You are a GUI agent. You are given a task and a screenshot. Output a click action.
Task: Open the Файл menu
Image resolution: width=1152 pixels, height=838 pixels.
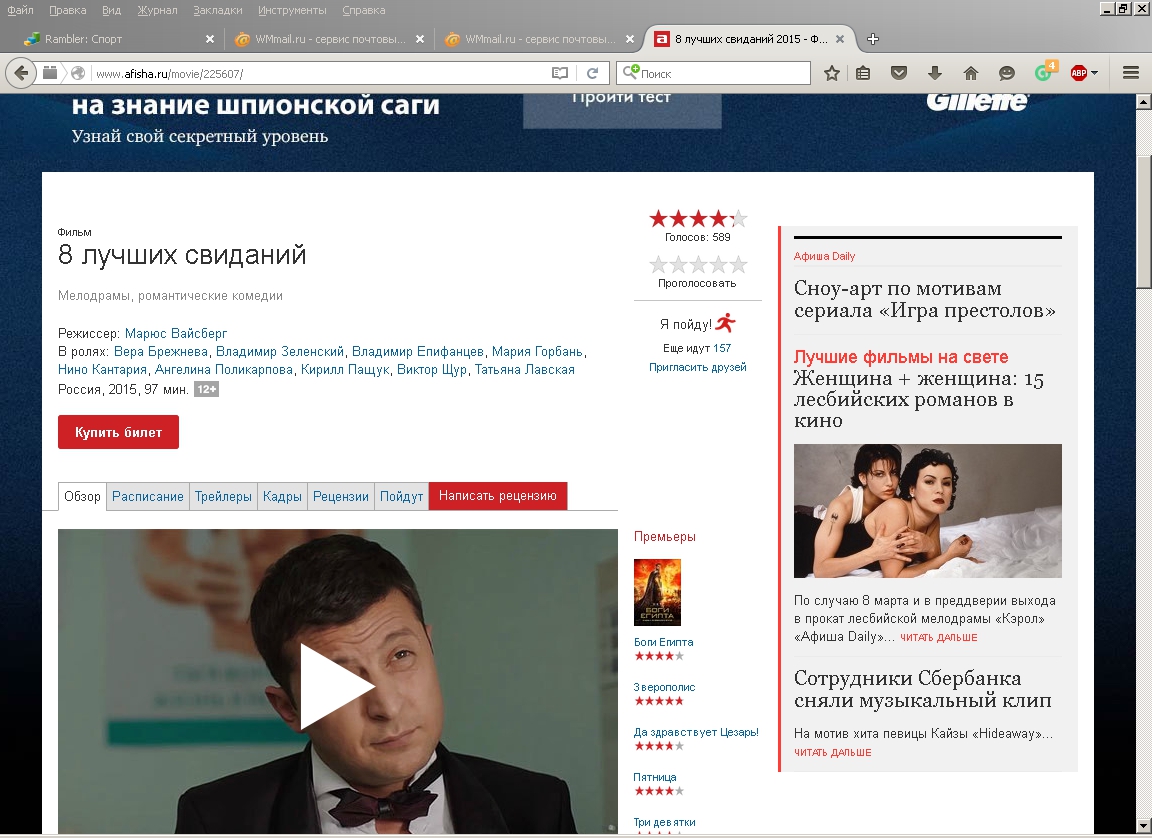pyautogui.click(x=21, y=10)
